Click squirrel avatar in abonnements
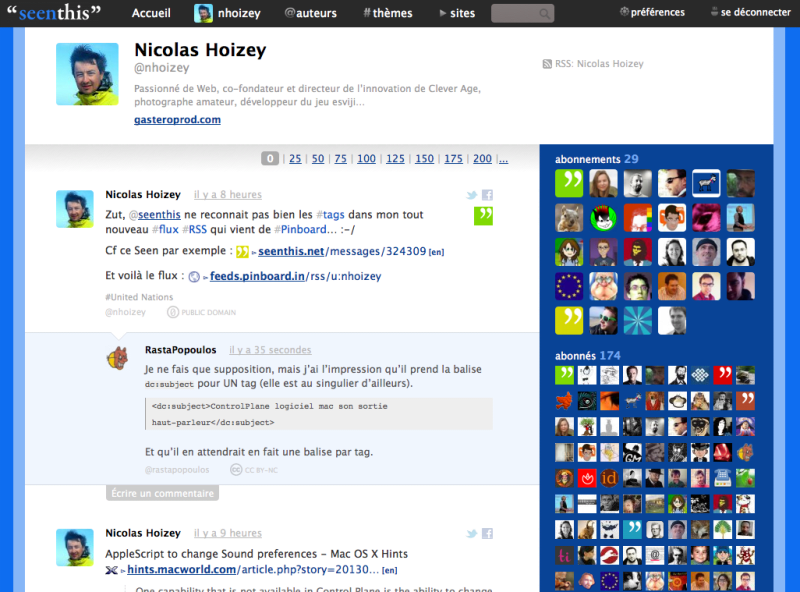Viewport: 800px width, 592px height. point(569,217)
